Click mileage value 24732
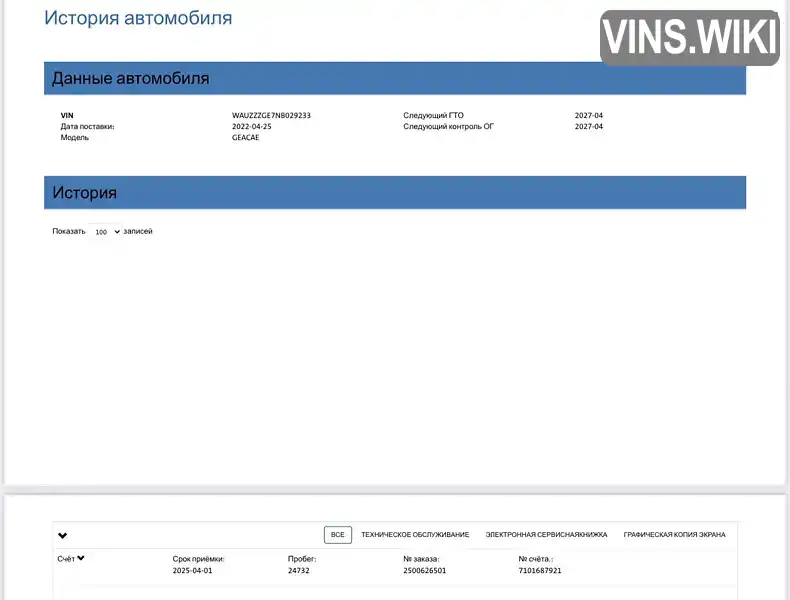Image resolution: width=790 pixels, height=600 pixels. coord(298,570)
